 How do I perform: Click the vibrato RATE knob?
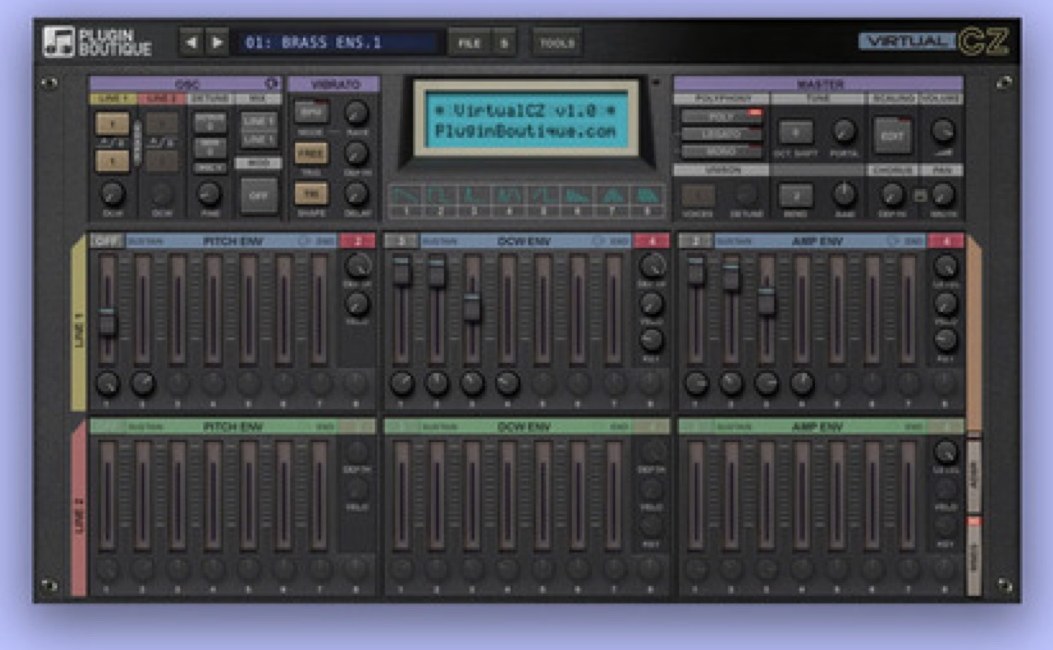356,113
